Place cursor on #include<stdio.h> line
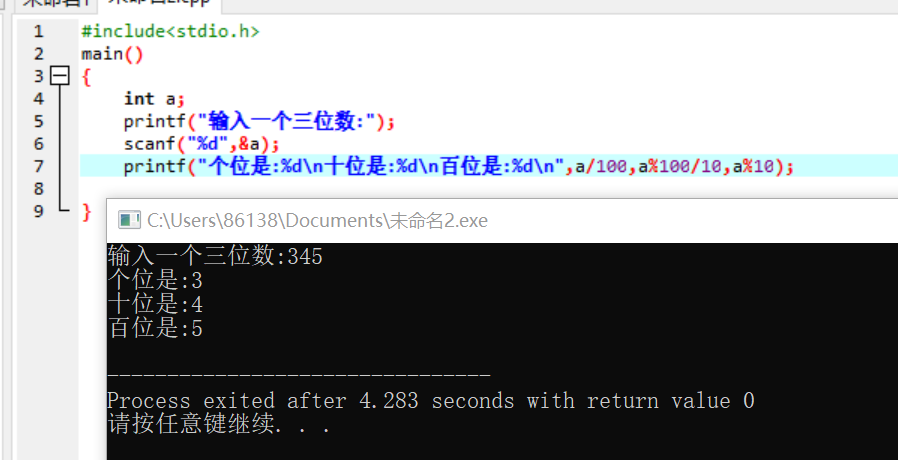The width and height of the screenshot is (898, 460). pyautogui.click(x=170, y=31)
